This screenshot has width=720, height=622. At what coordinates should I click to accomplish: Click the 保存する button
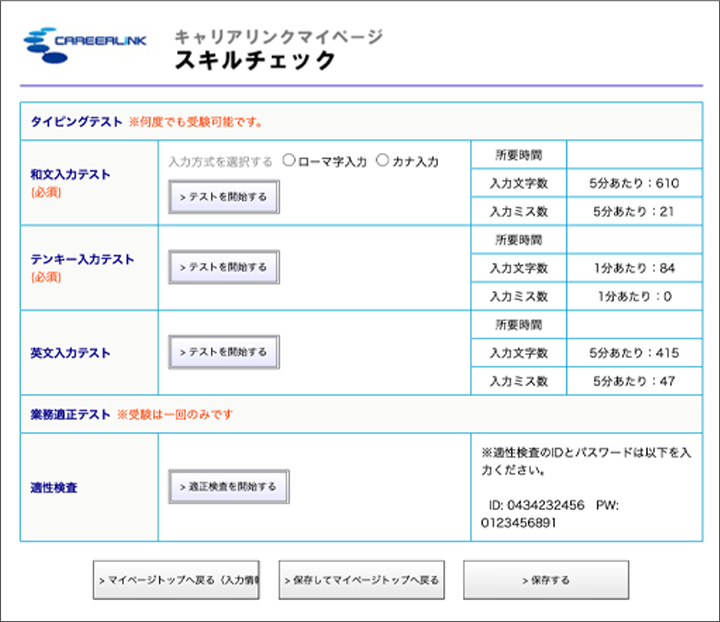point(546,580)
